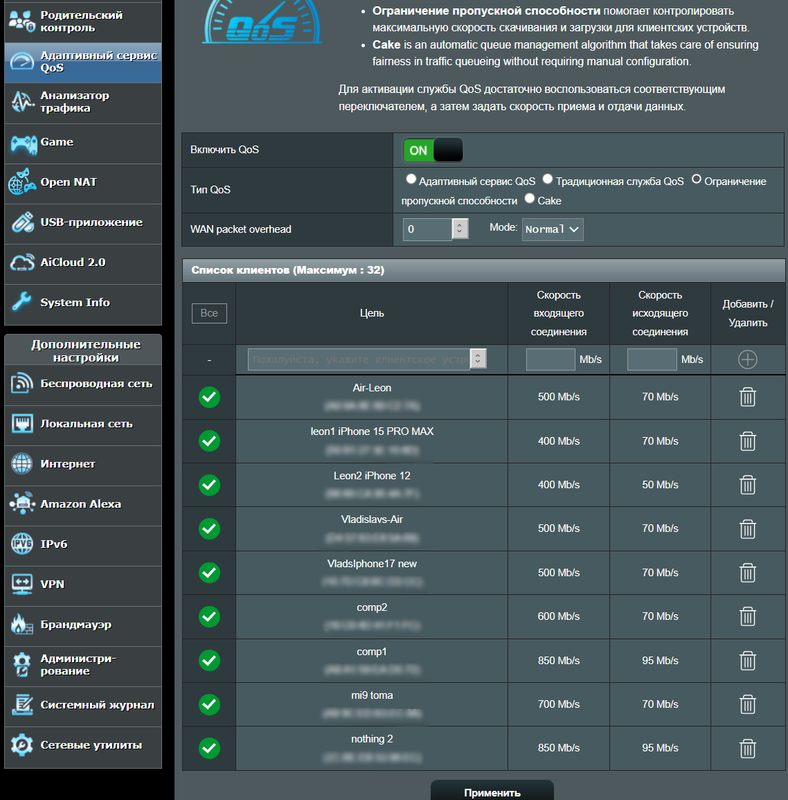Screen dimensions: 788x800
Task: Toggle the mi9 toma enabled checkmark
Action: click(209, 704)
